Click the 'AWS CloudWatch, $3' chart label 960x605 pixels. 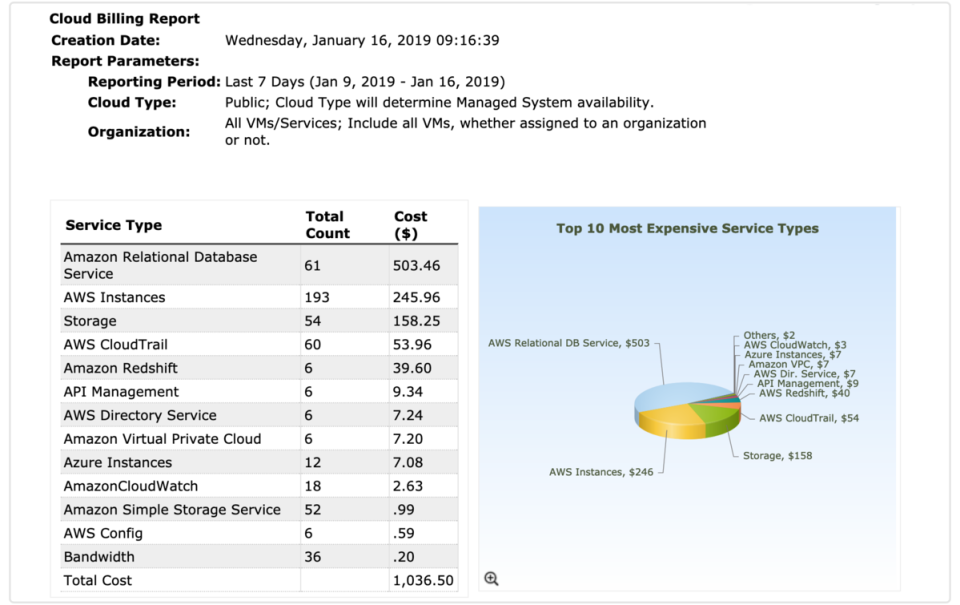(x=795, y=345)
